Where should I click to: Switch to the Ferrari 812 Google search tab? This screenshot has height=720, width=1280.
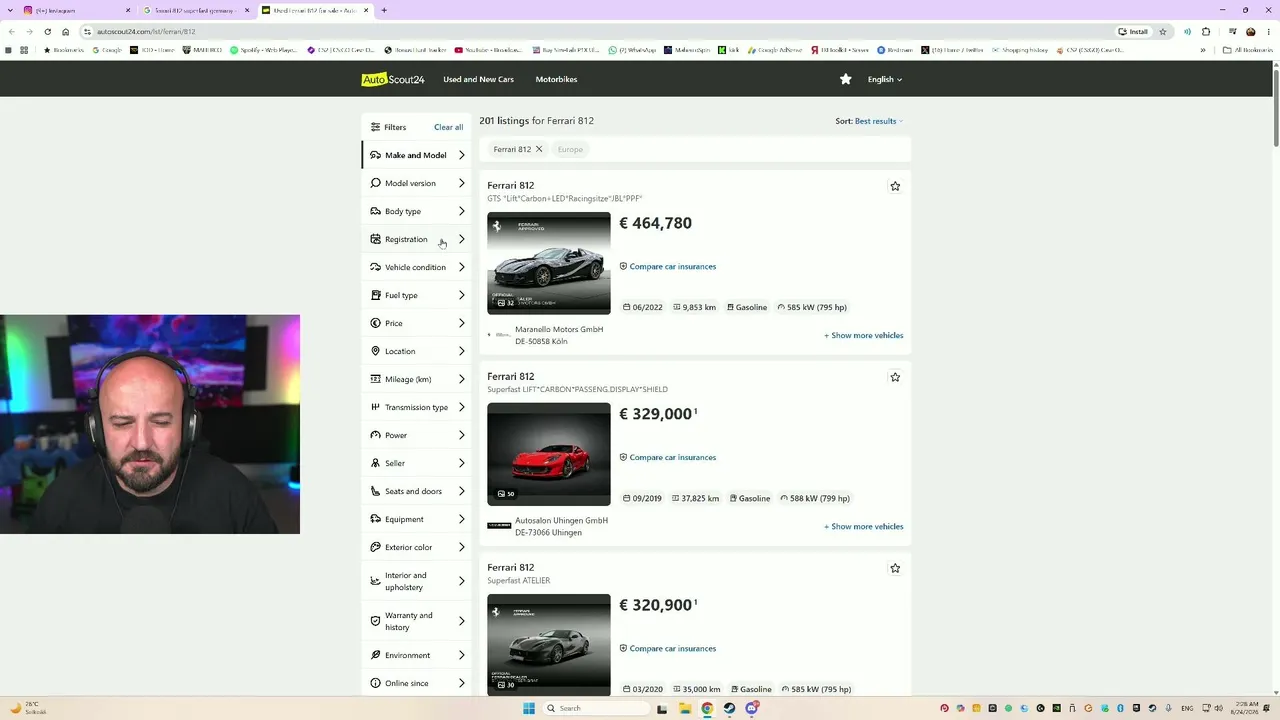click(x=195, y=10)
